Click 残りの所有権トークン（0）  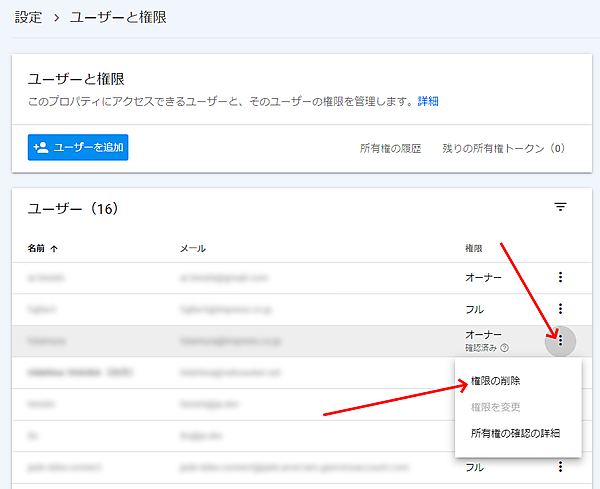[x=504, y=148]
